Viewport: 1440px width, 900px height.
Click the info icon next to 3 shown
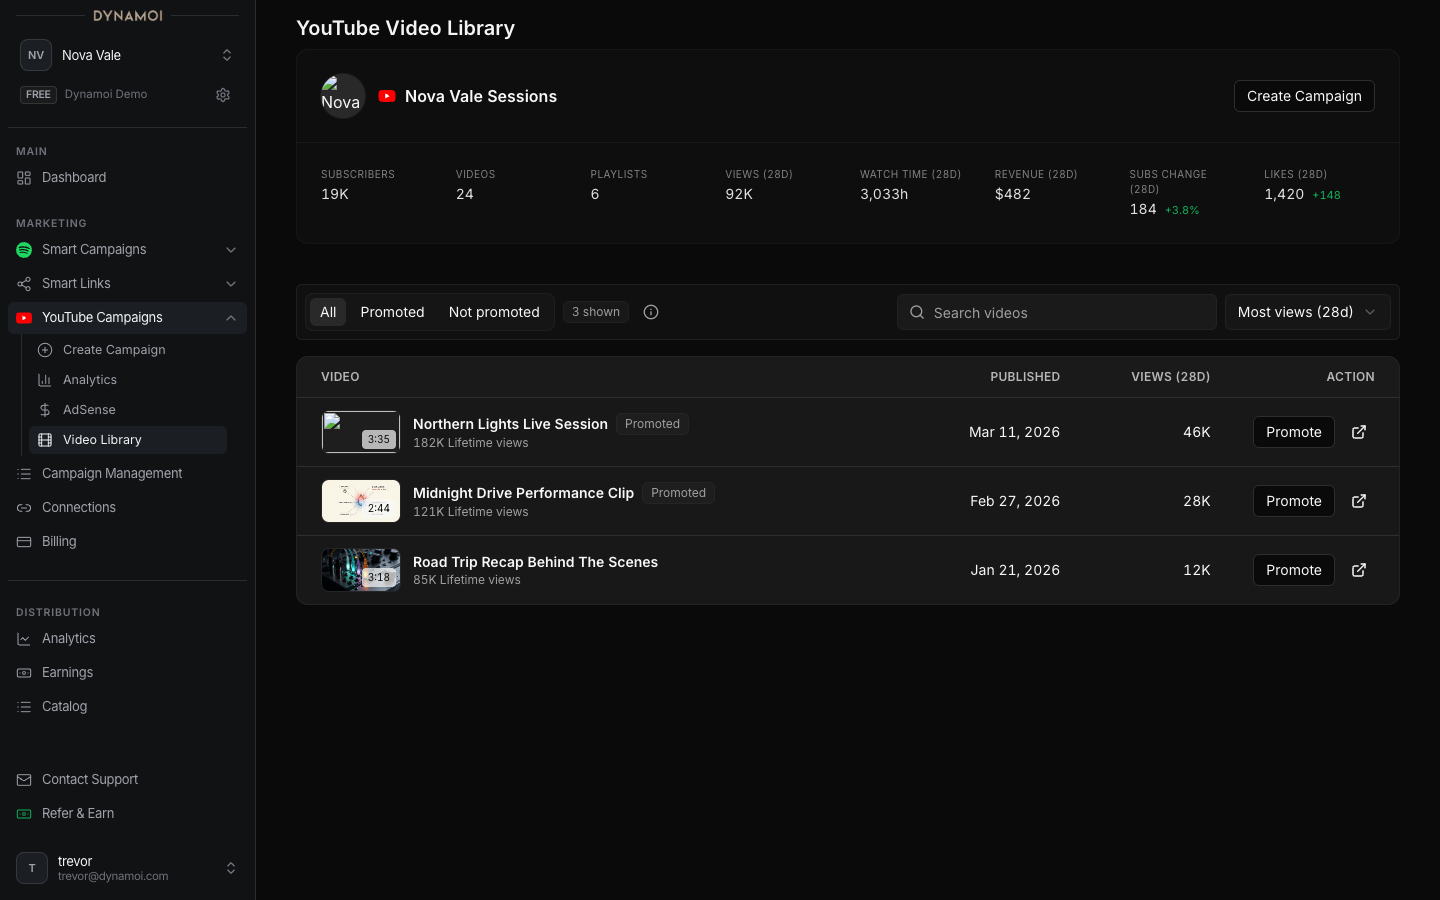point(651,312)
